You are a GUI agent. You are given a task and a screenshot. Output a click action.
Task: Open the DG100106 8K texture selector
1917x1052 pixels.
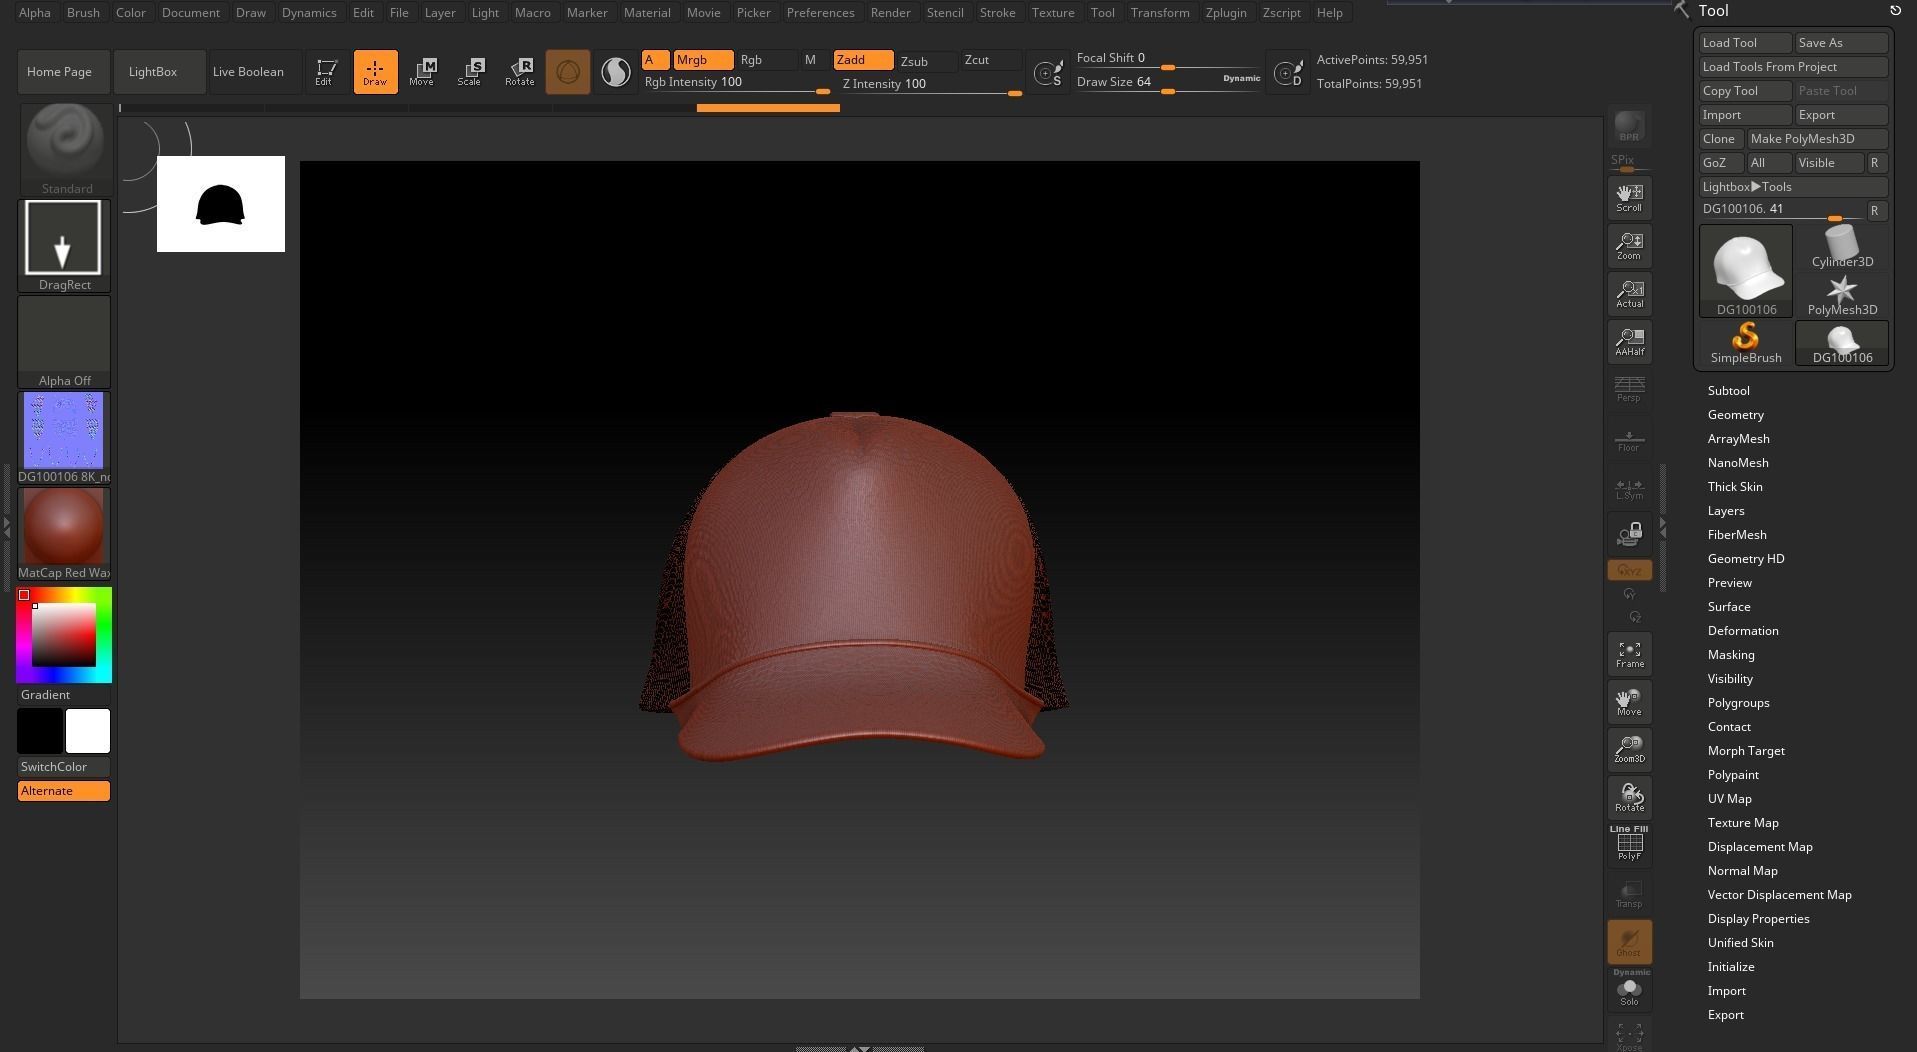pos(64,437)
